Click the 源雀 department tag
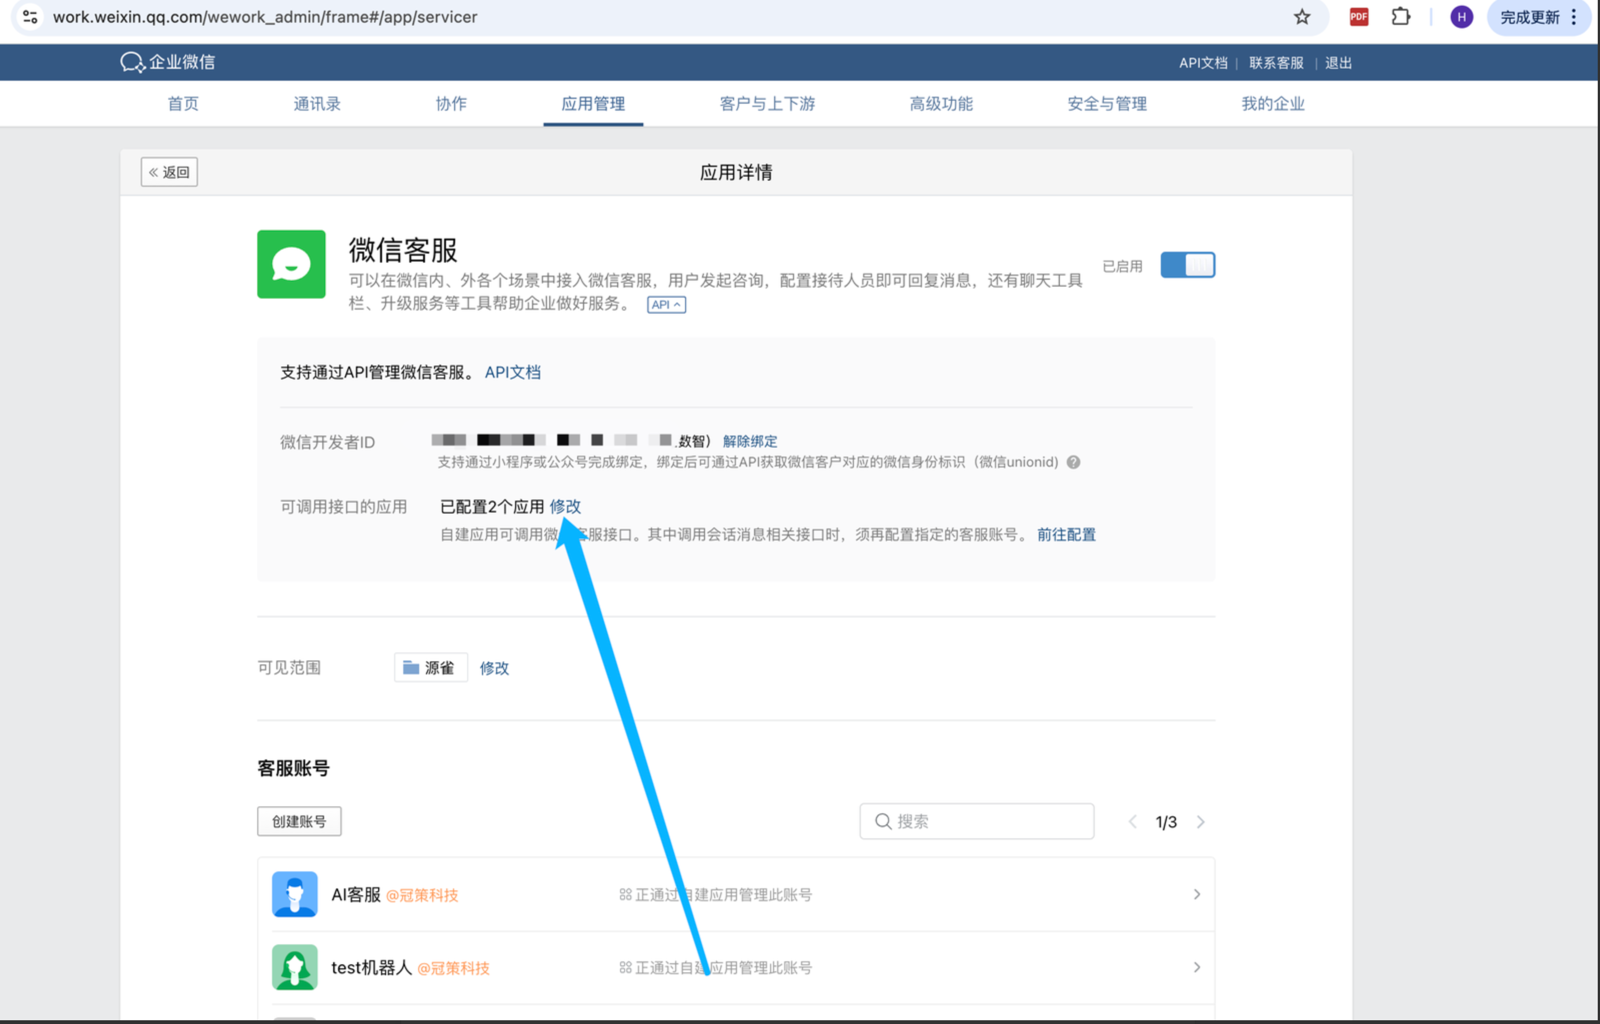 click(431, 667)
